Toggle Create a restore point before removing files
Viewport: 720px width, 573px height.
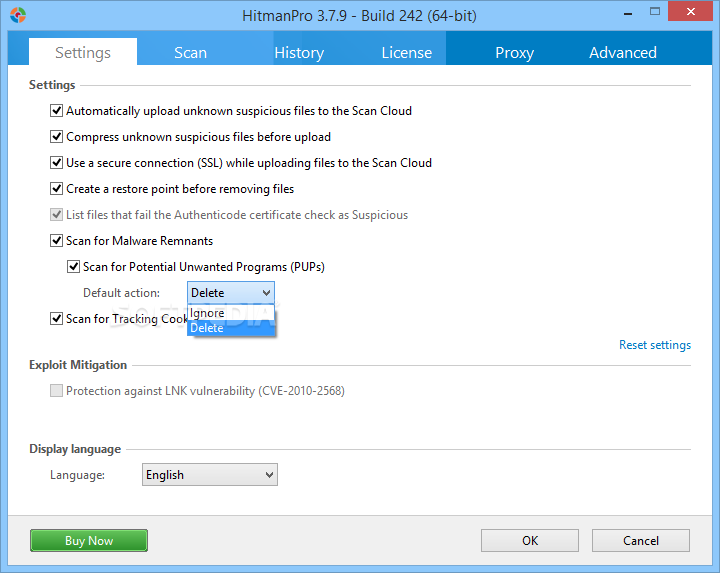56,189
